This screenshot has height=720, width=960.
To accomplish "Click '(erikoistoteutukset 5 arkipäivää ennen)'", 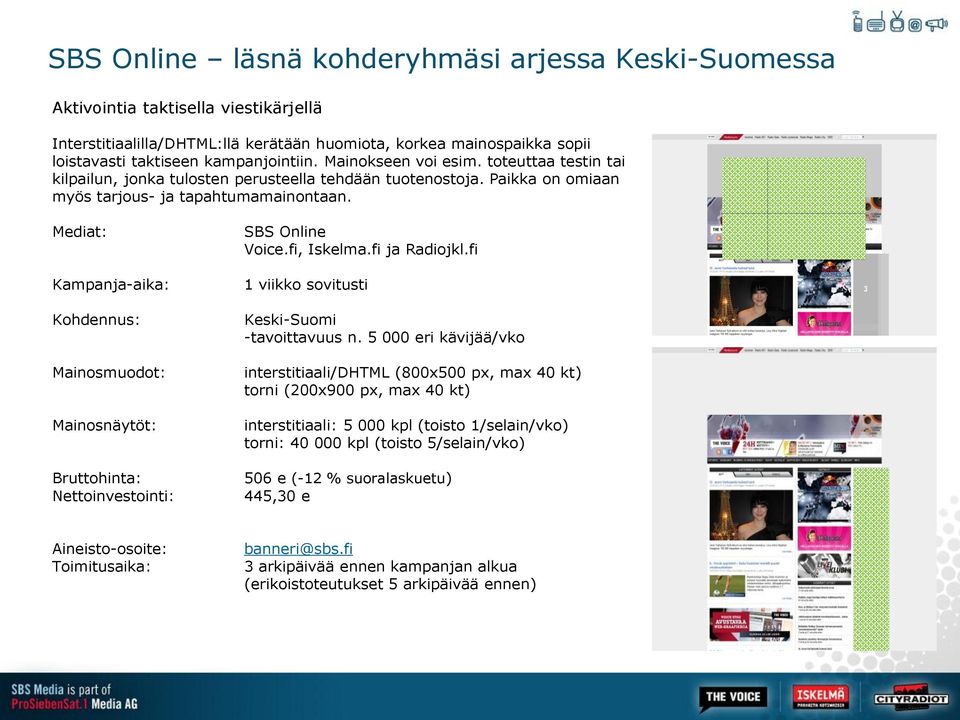I will (x=390, y=584).
